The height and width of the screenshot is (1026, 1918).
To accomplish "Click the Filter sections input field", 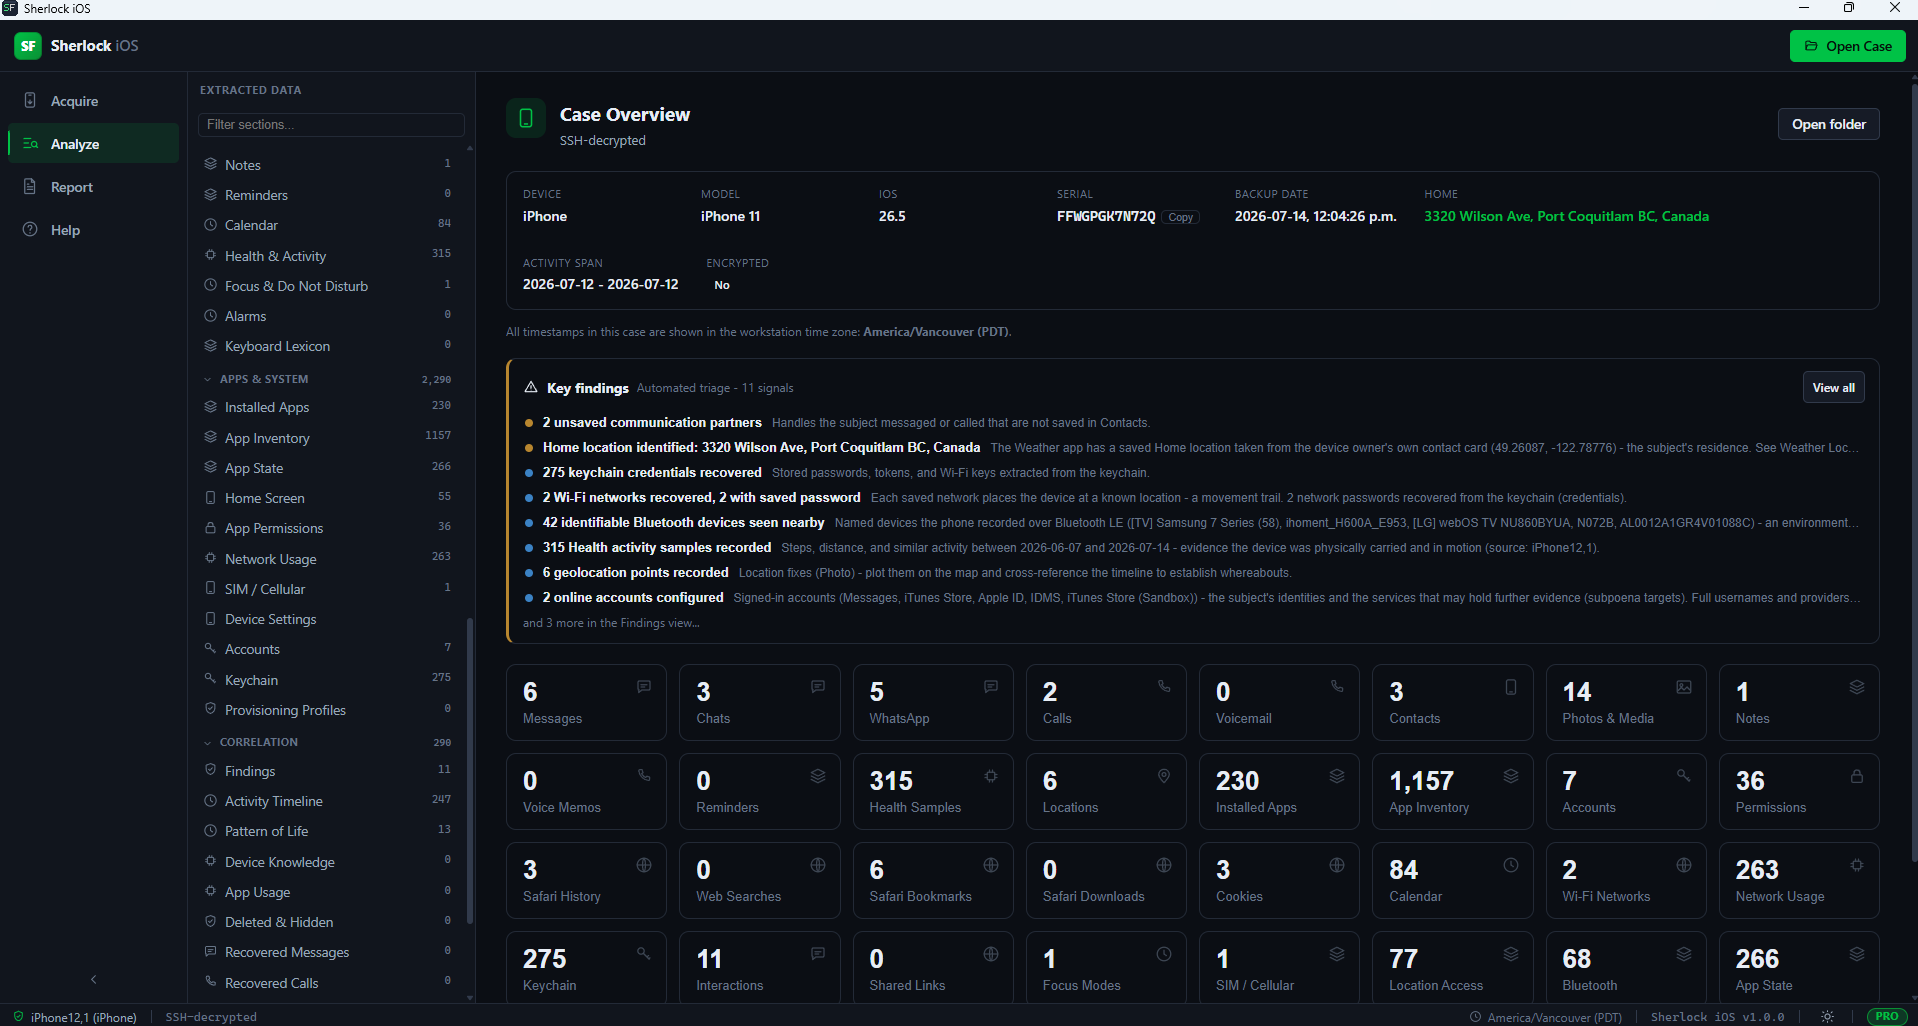I will [331, 124].
